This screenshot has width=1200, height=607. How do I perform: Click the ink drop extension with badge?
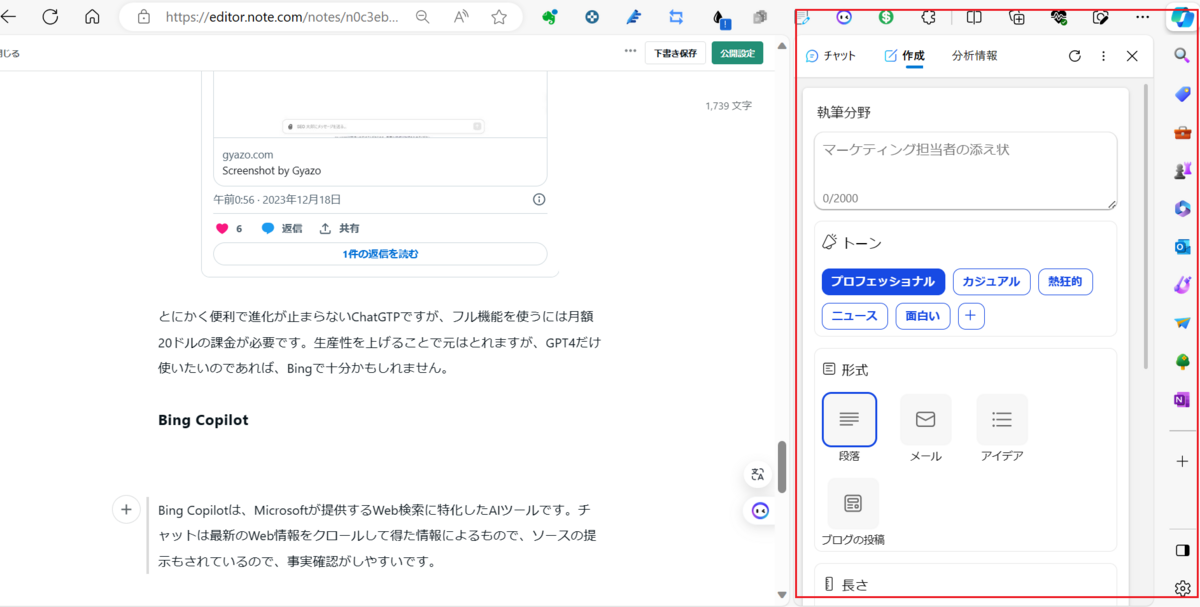tap(720, 18)
